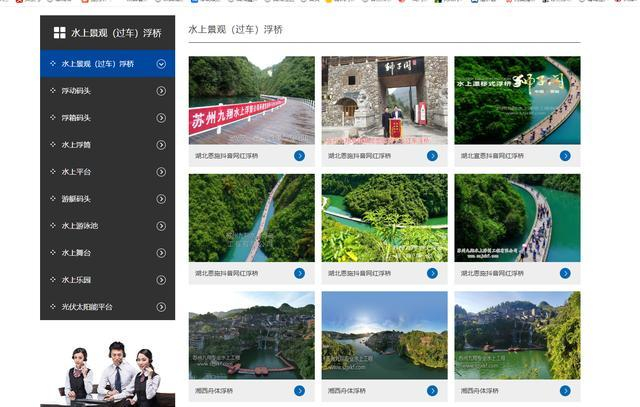
Task: Open the curved river bridge aerial thumbnail
Action: (x=384, y=218)
